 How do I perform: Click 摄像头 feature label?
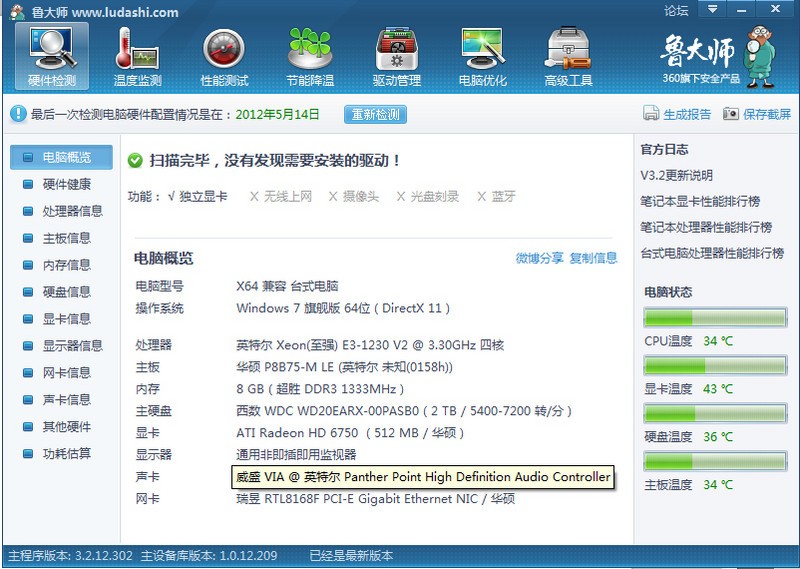(x=354, y=196)
